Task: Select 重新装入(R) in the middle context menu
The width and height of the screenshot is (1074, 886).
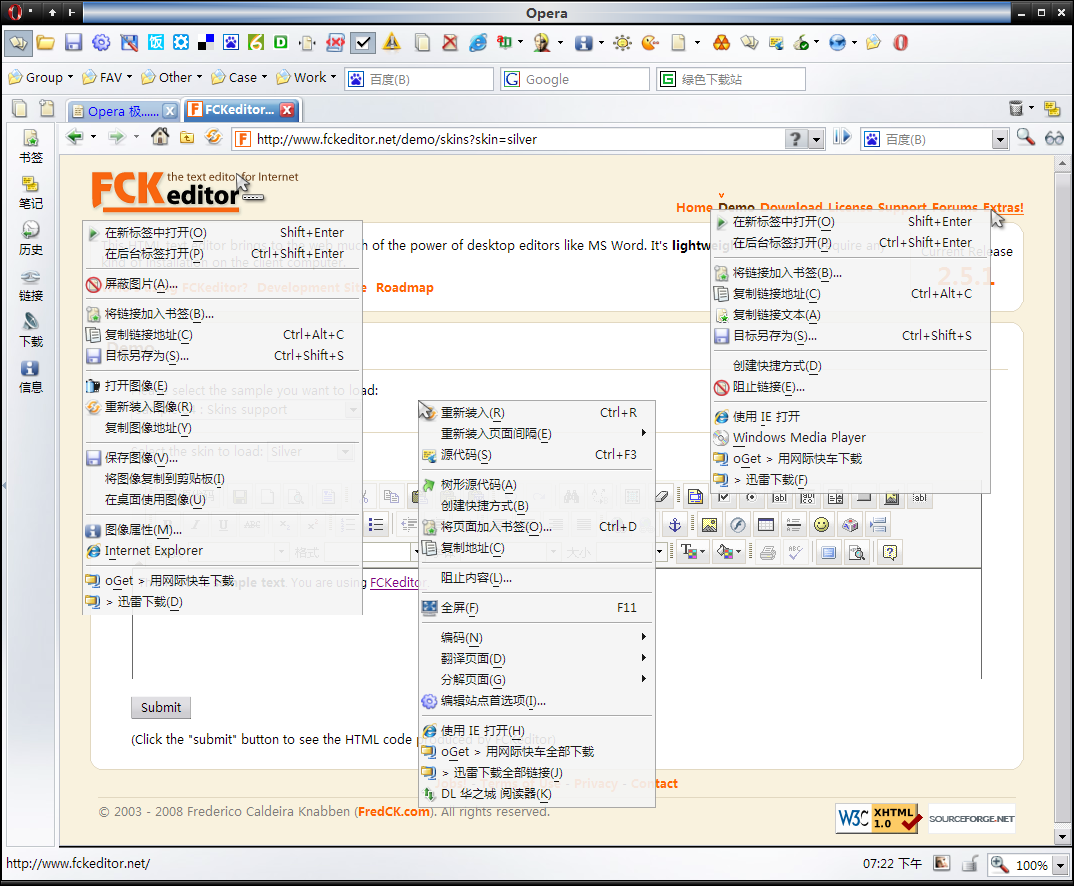Action: coord(537,413)
